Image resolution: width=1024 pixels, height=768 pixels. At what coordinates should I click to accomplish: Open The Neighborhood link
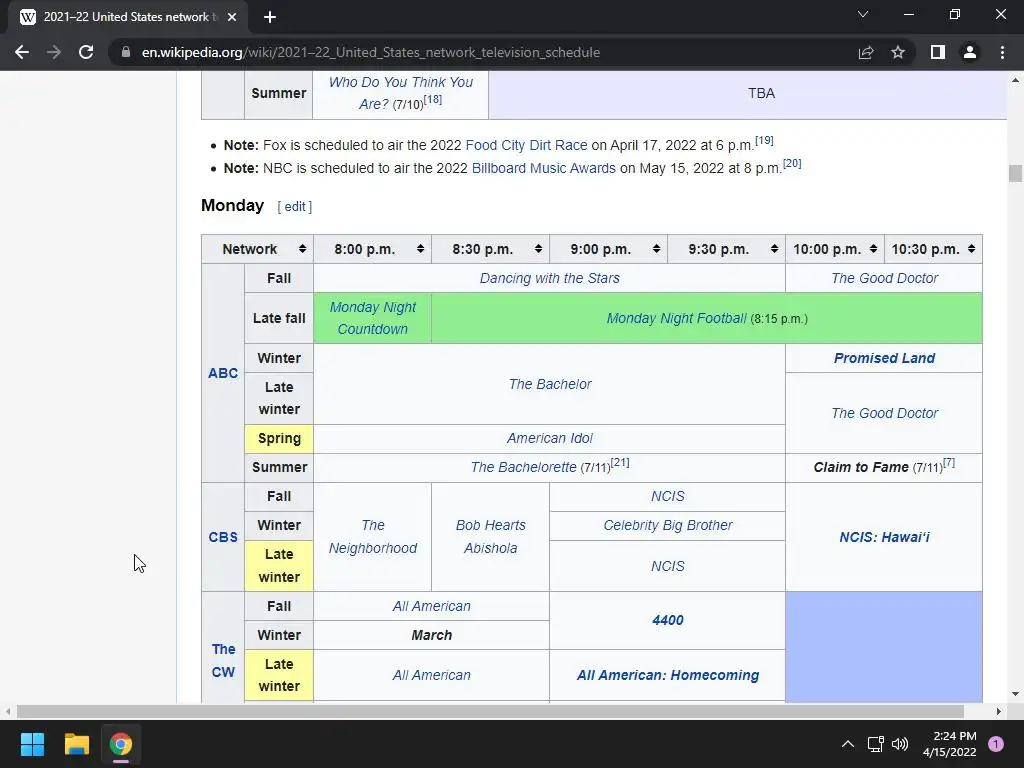(x=372, y=537)
